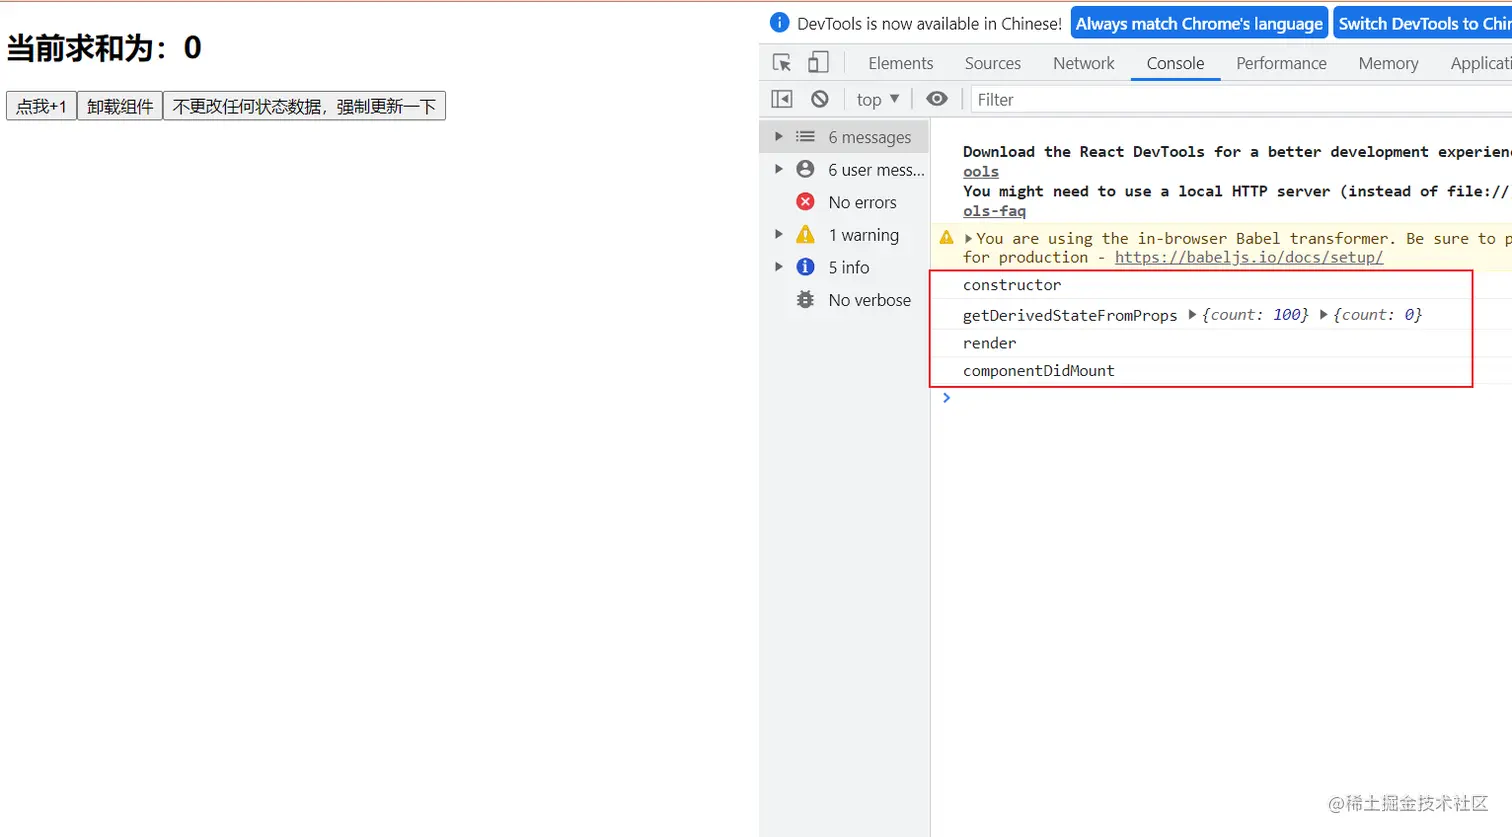
Task: Toggle the device toolbar icon
Action: pos(818,63)
